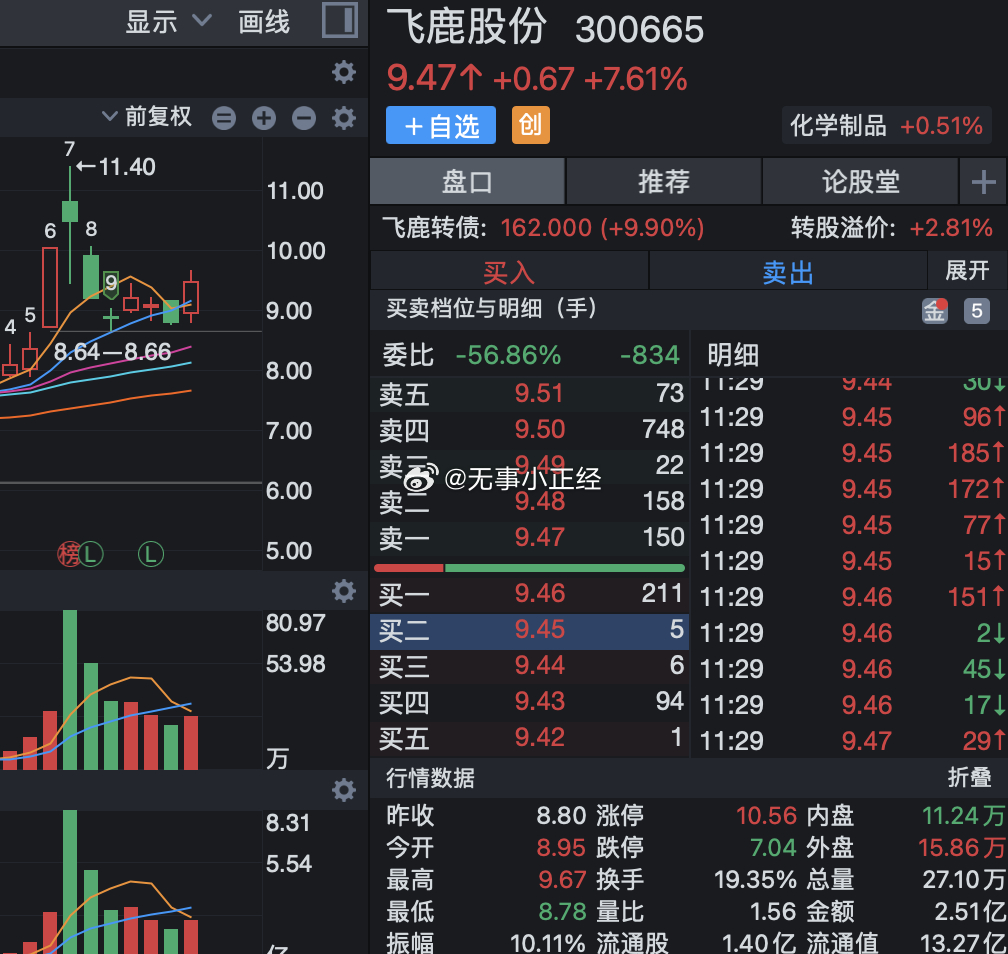This screenshot has width=1008, height=954.
Task: Select the 卖一 9.47 order row
Action: tap(530, 537)
